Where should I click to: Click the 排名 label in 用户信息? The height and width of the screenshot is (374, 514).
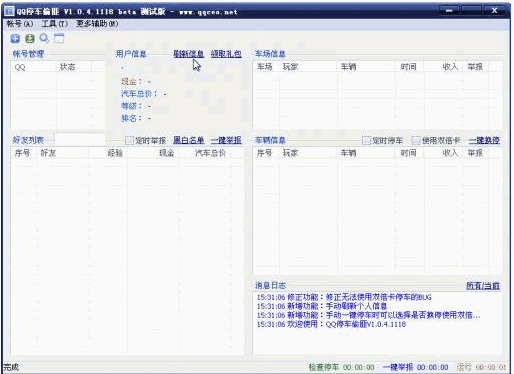click(131, 118)
